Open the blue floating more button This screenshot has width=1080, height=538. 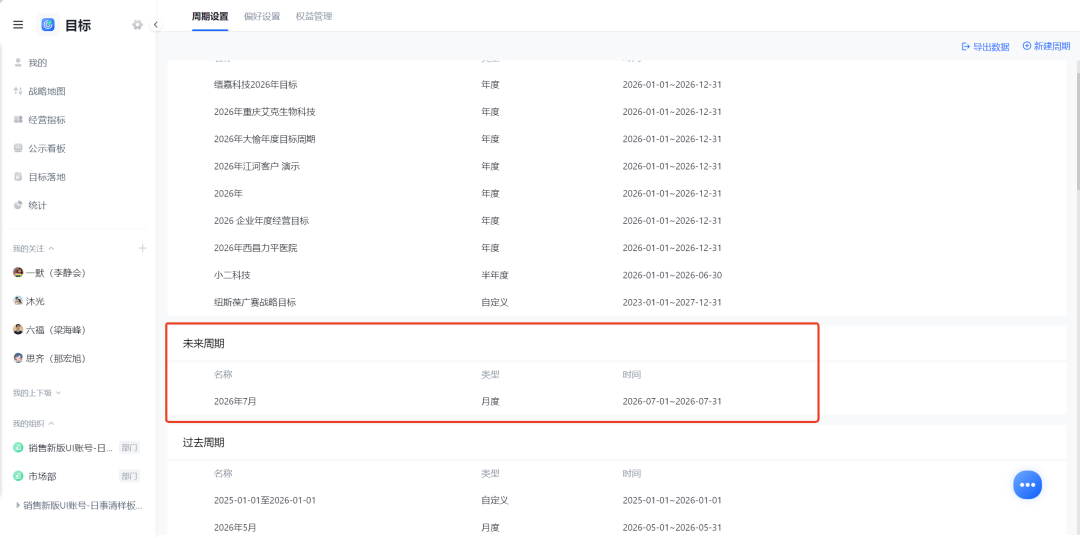click(1027, 485)
